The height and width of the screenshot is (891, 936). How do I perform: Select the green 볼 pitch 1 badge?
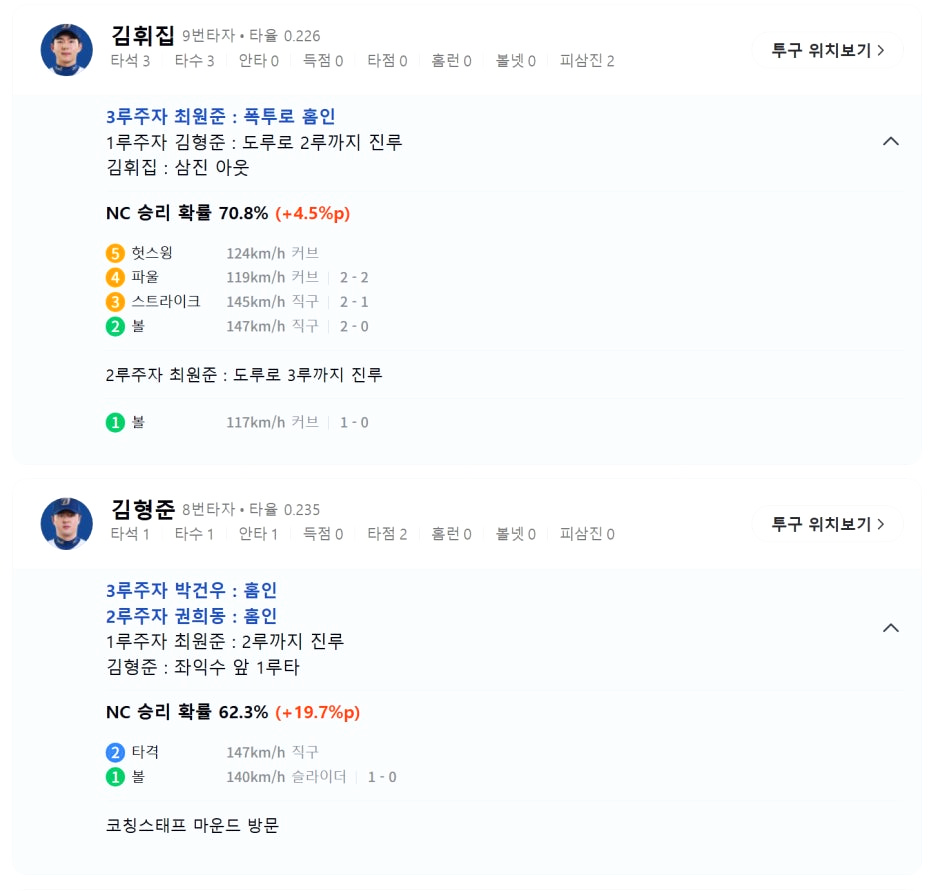[x=115, y=422]
